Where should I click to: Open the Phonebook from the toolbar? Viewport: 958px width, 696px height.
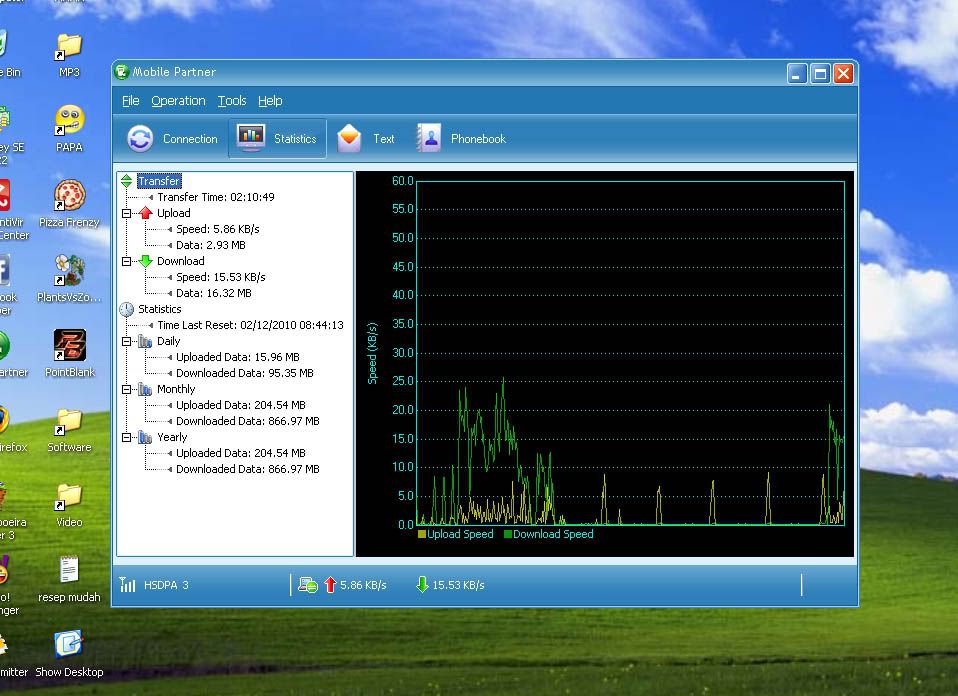462,139
